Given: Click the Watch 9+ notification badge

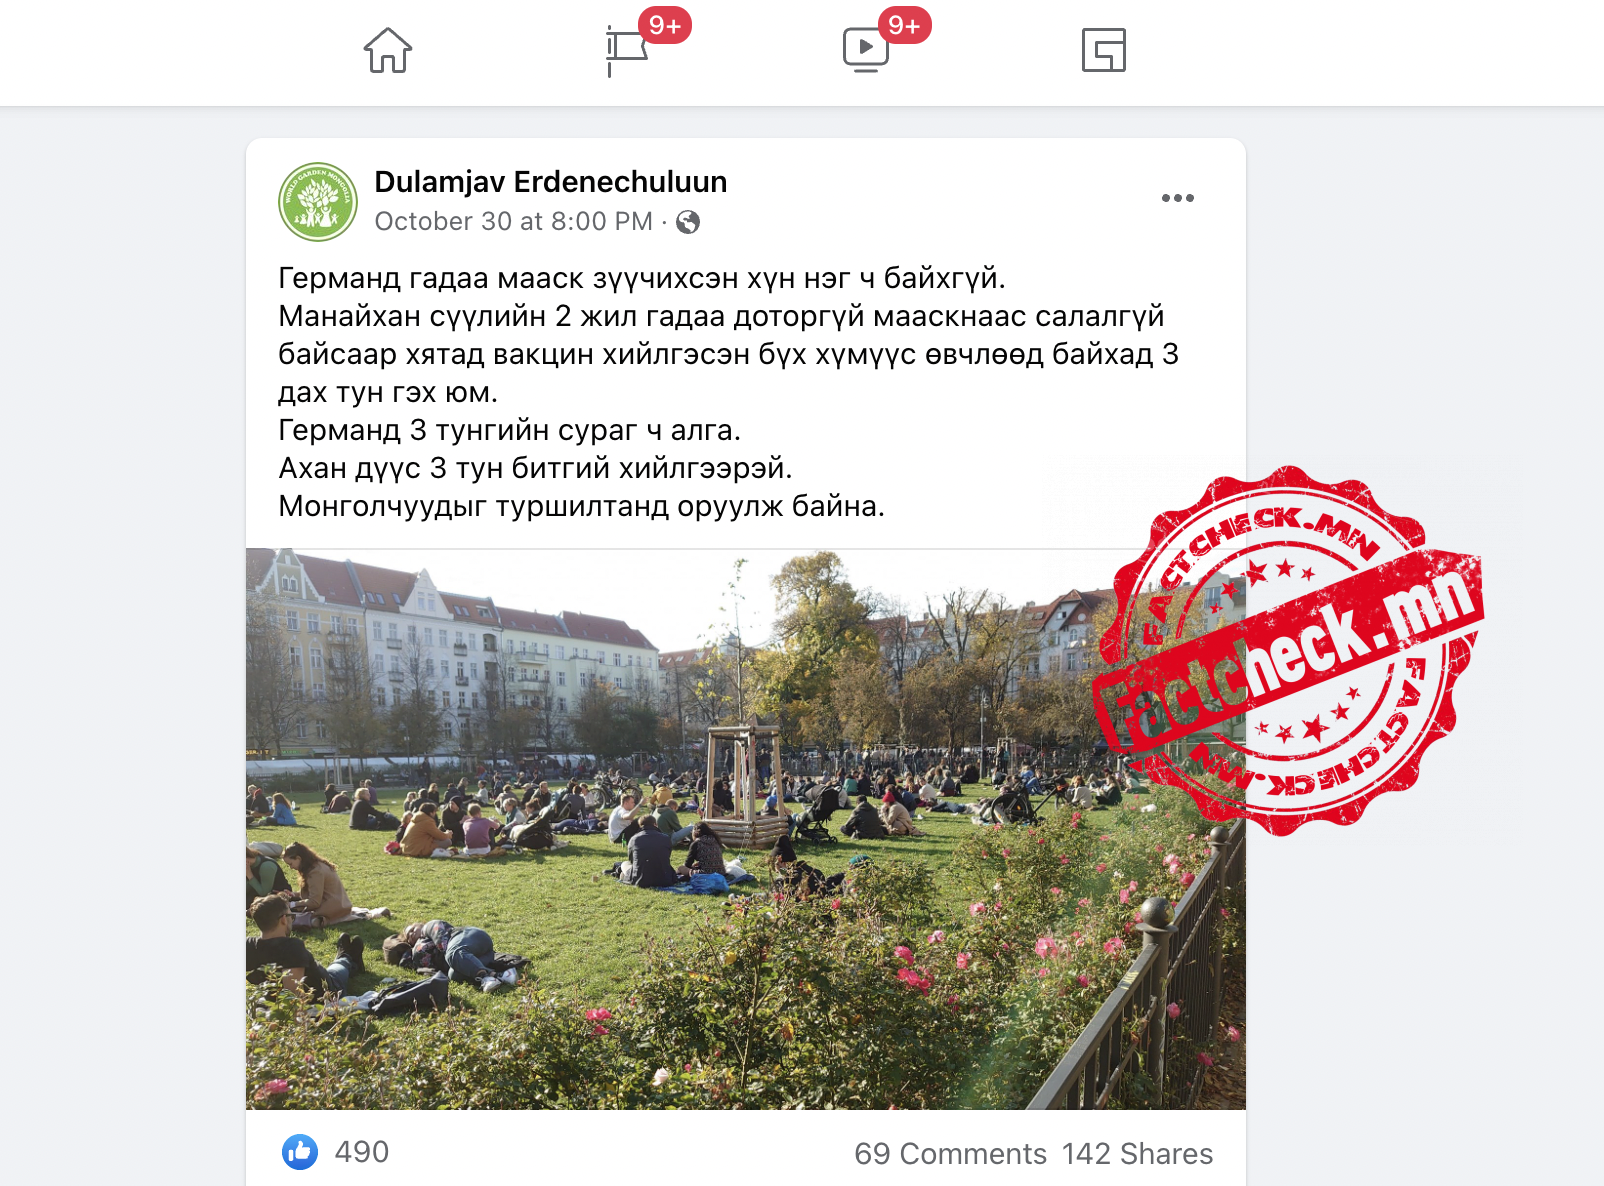Looking at the screenshot, I should (904, 25).
